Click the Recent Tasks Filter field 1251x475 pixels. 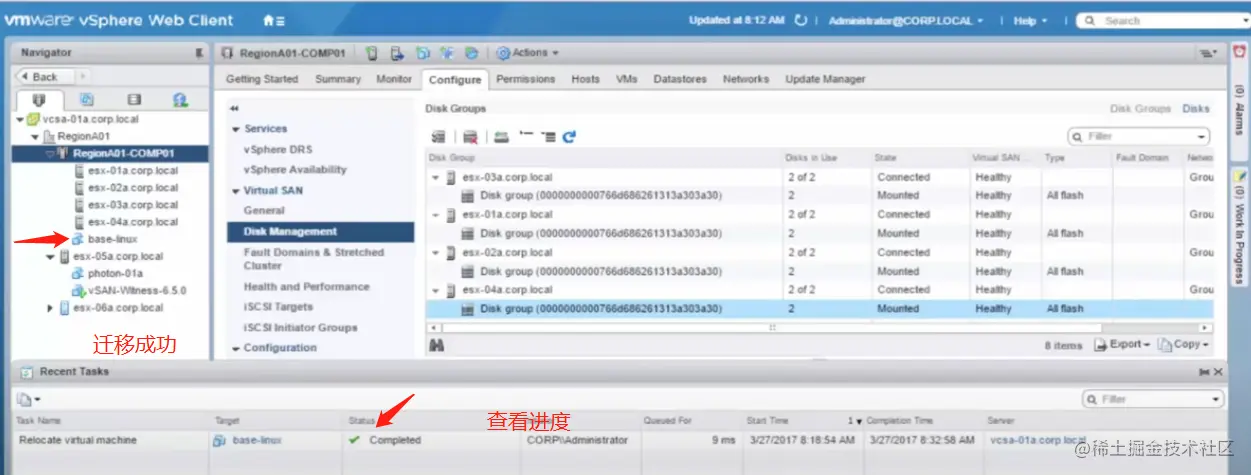pyautogui.click(x=1152, y=399)
